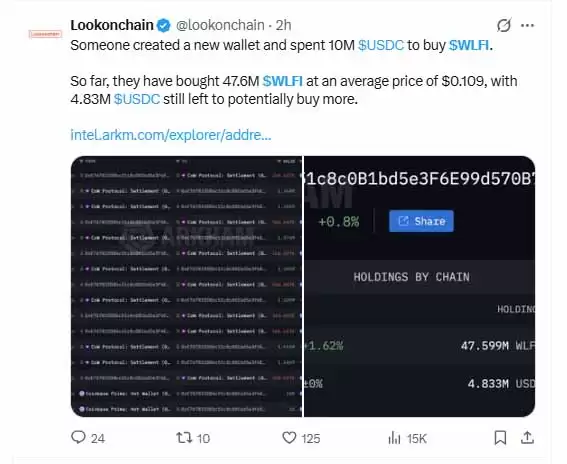This screenshot has height=464, width=567.
Task: Click the $USDC cashtag after 4.83M
Action: (x=137, y=99)
